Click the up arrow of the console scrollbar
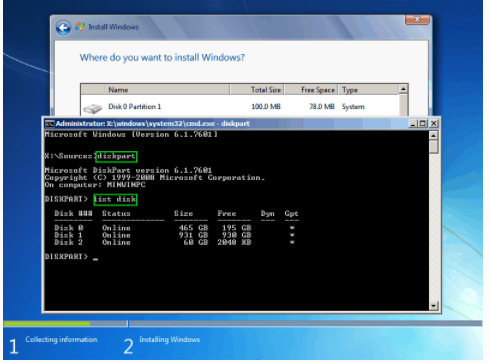Screen dimensions: 489x363 [433, 135]
